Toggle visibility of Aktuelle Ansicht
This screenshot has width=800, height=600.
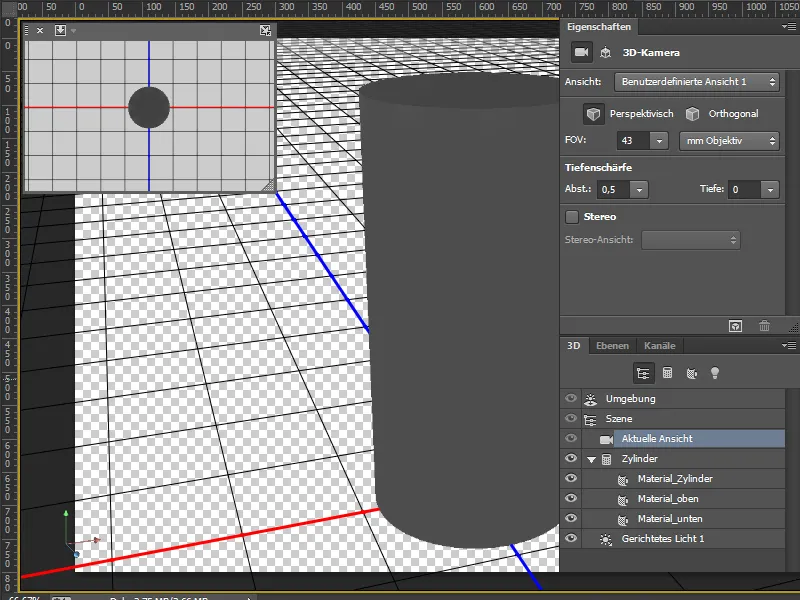click(571, 438)
